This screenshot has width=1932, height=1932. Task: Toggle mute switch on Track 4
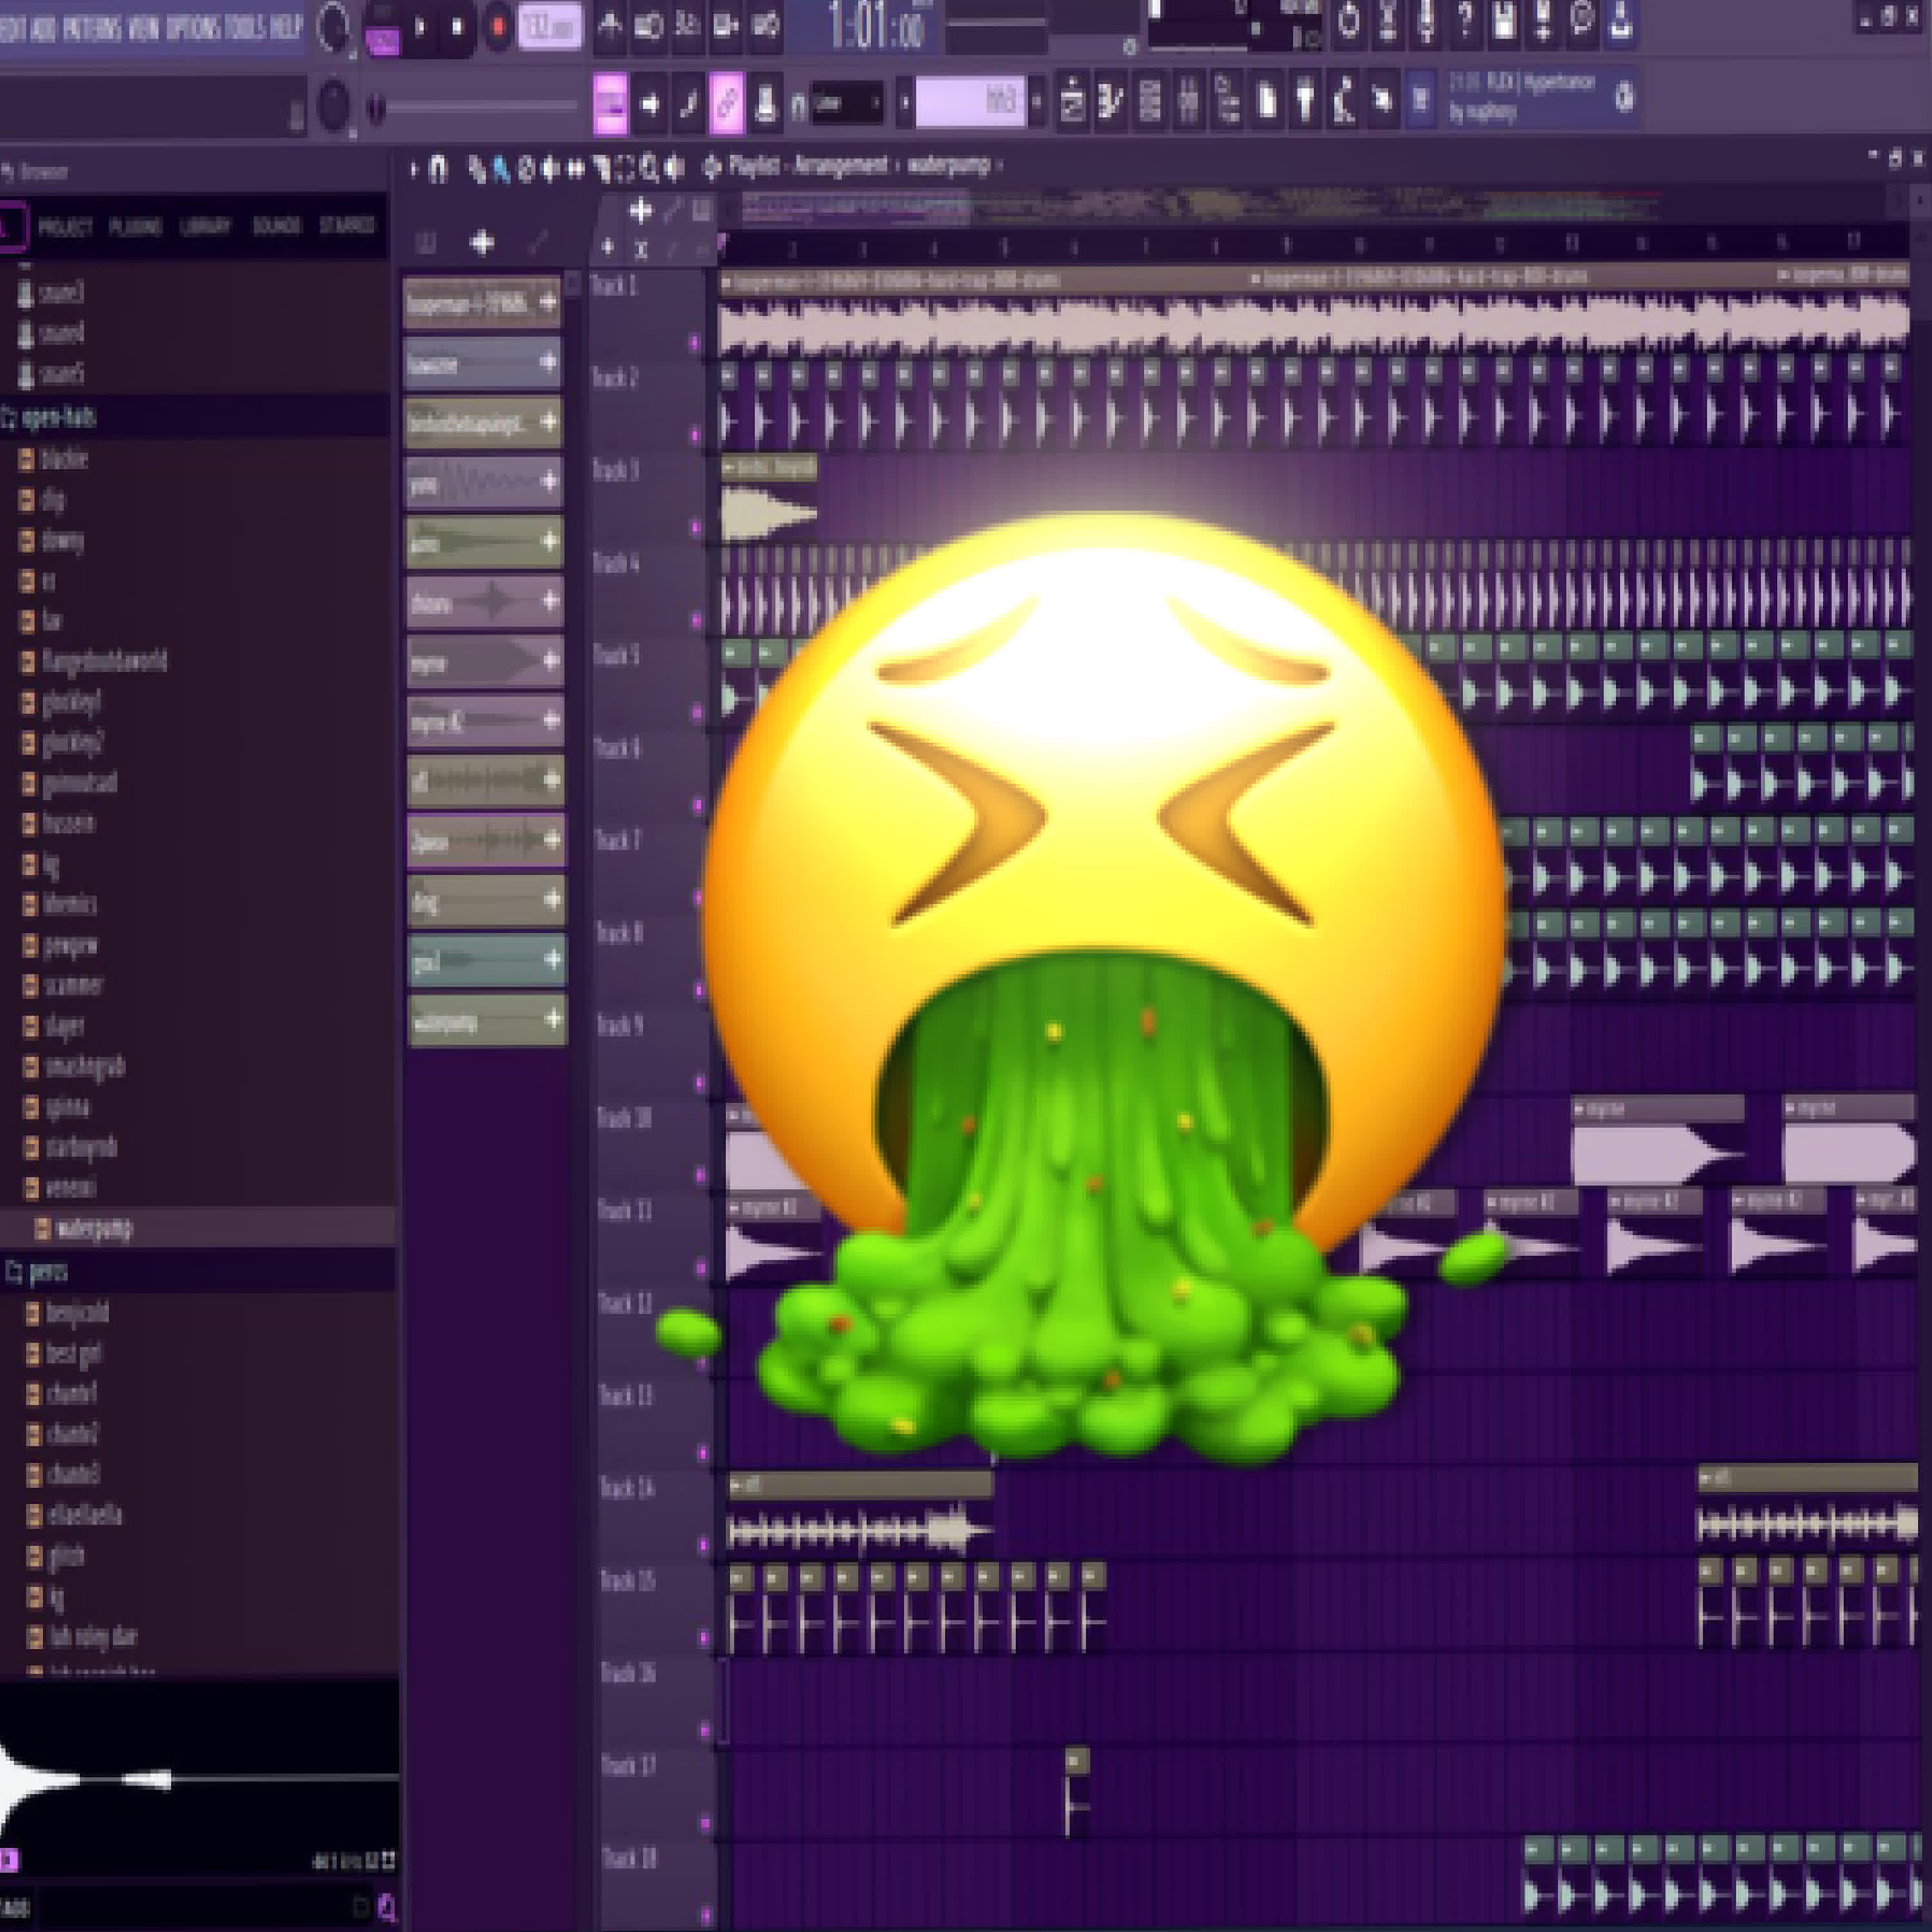(x=697, y=620)
